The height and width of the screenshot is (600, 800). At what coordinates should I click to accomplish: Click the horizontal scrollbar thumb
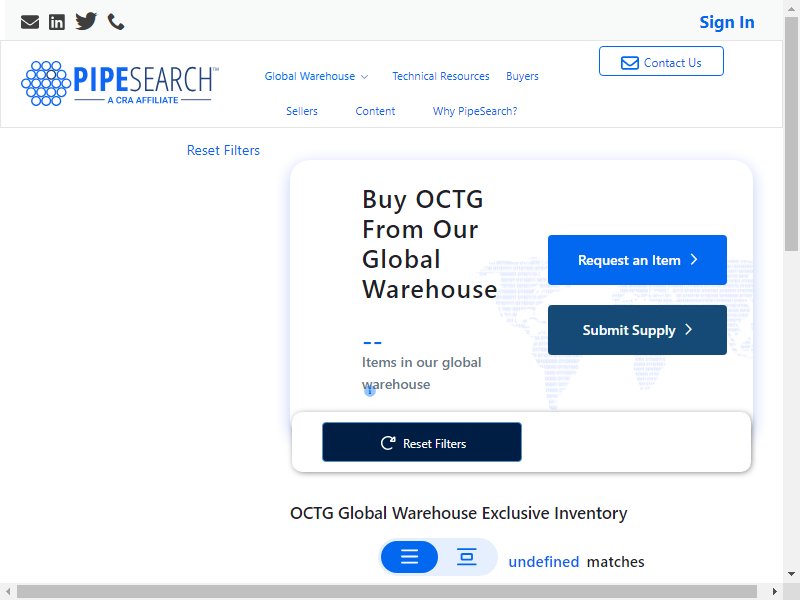tap(387, 592)
